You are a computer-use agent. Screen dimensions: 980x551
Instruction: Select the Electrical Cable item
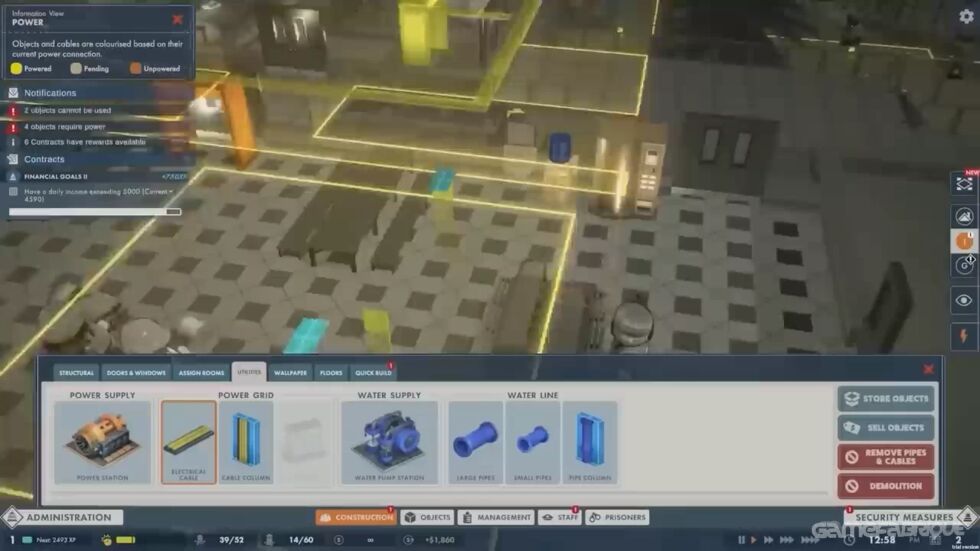point(188,442)
